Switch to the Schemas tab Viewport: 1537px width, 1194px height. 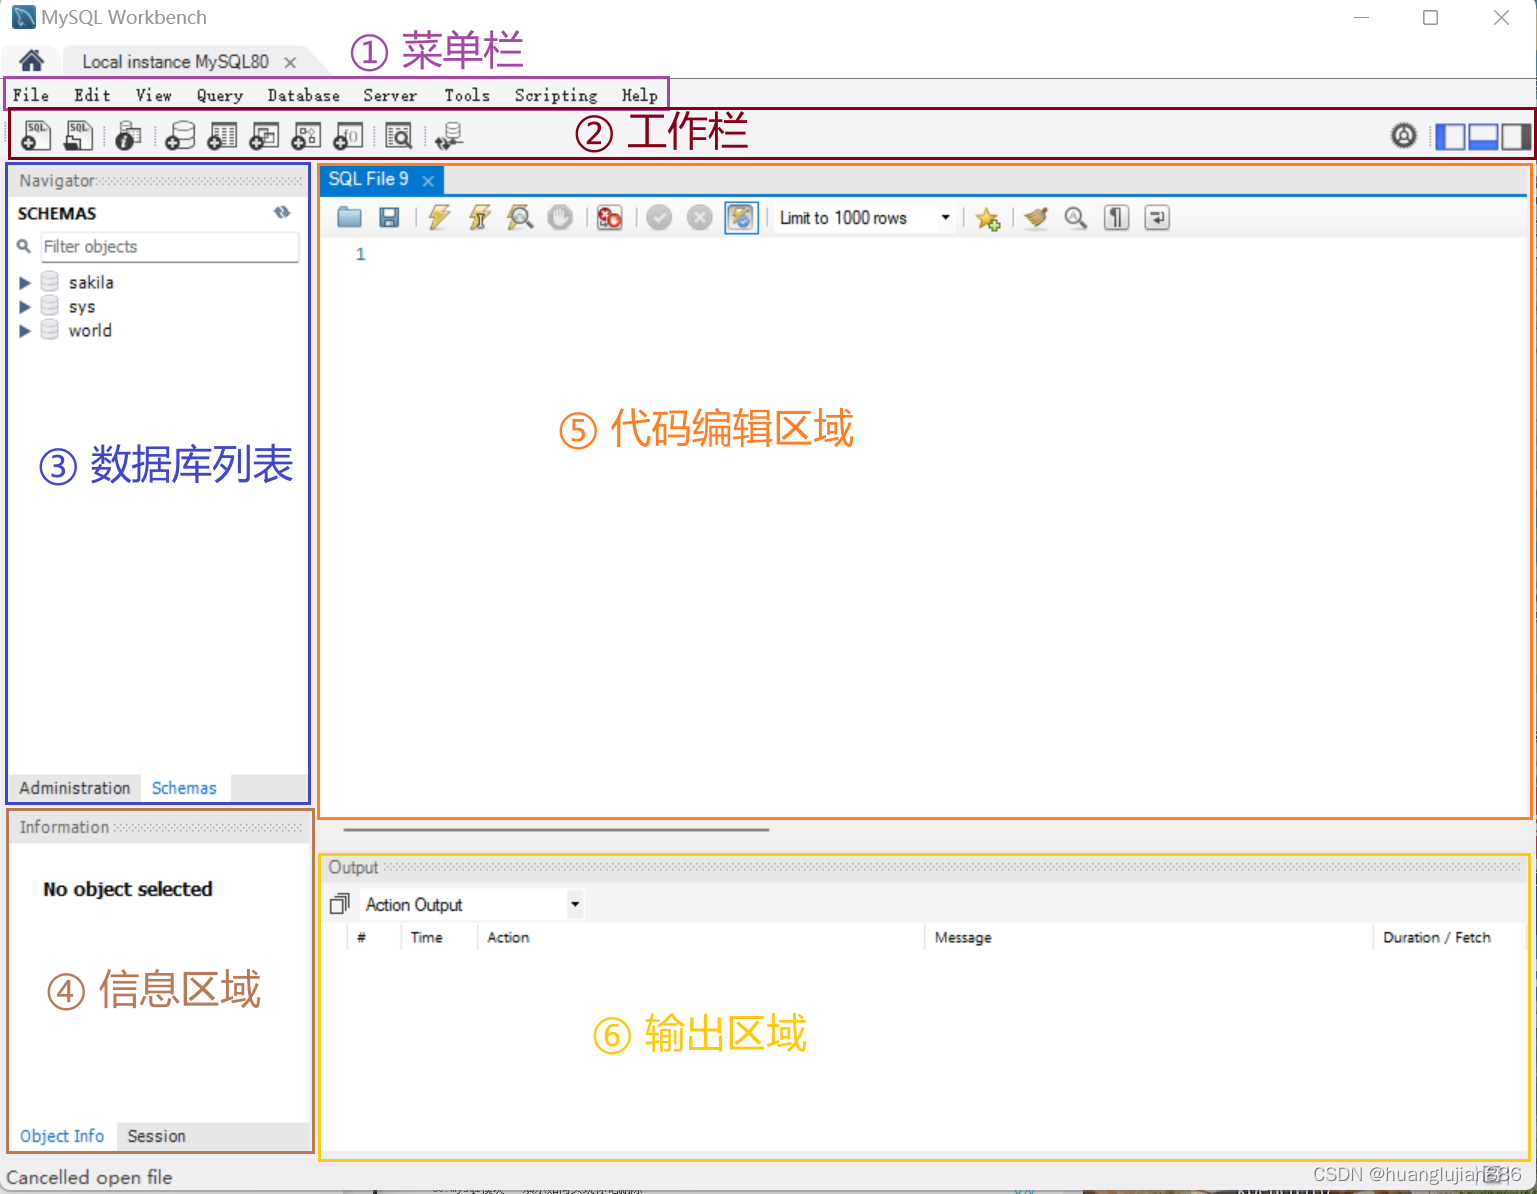coord(184,788)
